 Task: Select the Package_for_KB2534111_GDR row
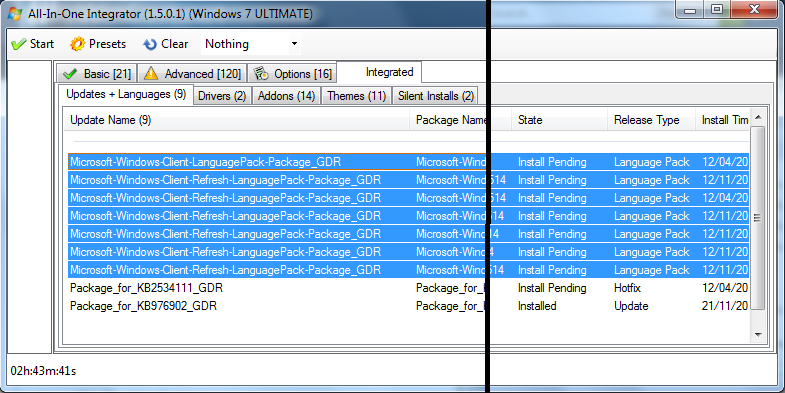[409, 288]
